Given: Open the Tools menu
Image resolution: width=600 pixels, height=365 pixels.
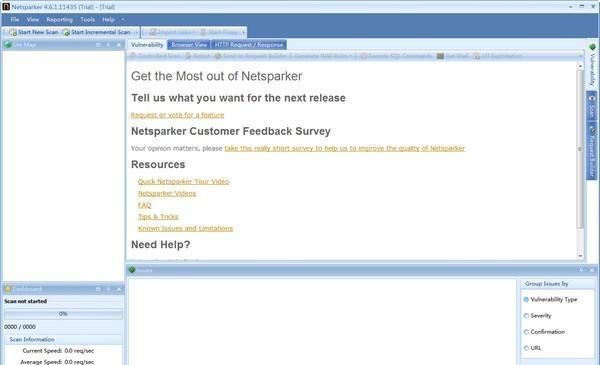Looking at the screenshot, I should coord(87,19).
